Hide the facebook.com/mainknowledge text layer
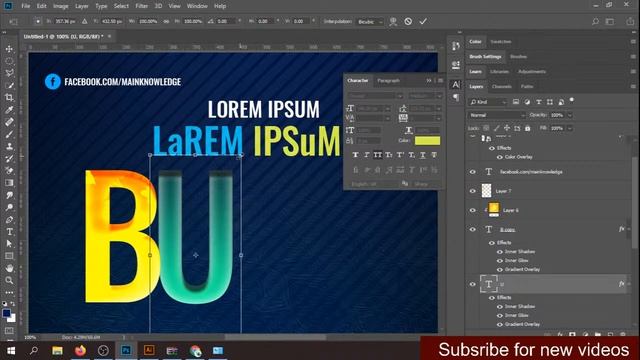 tap(473, 172)
